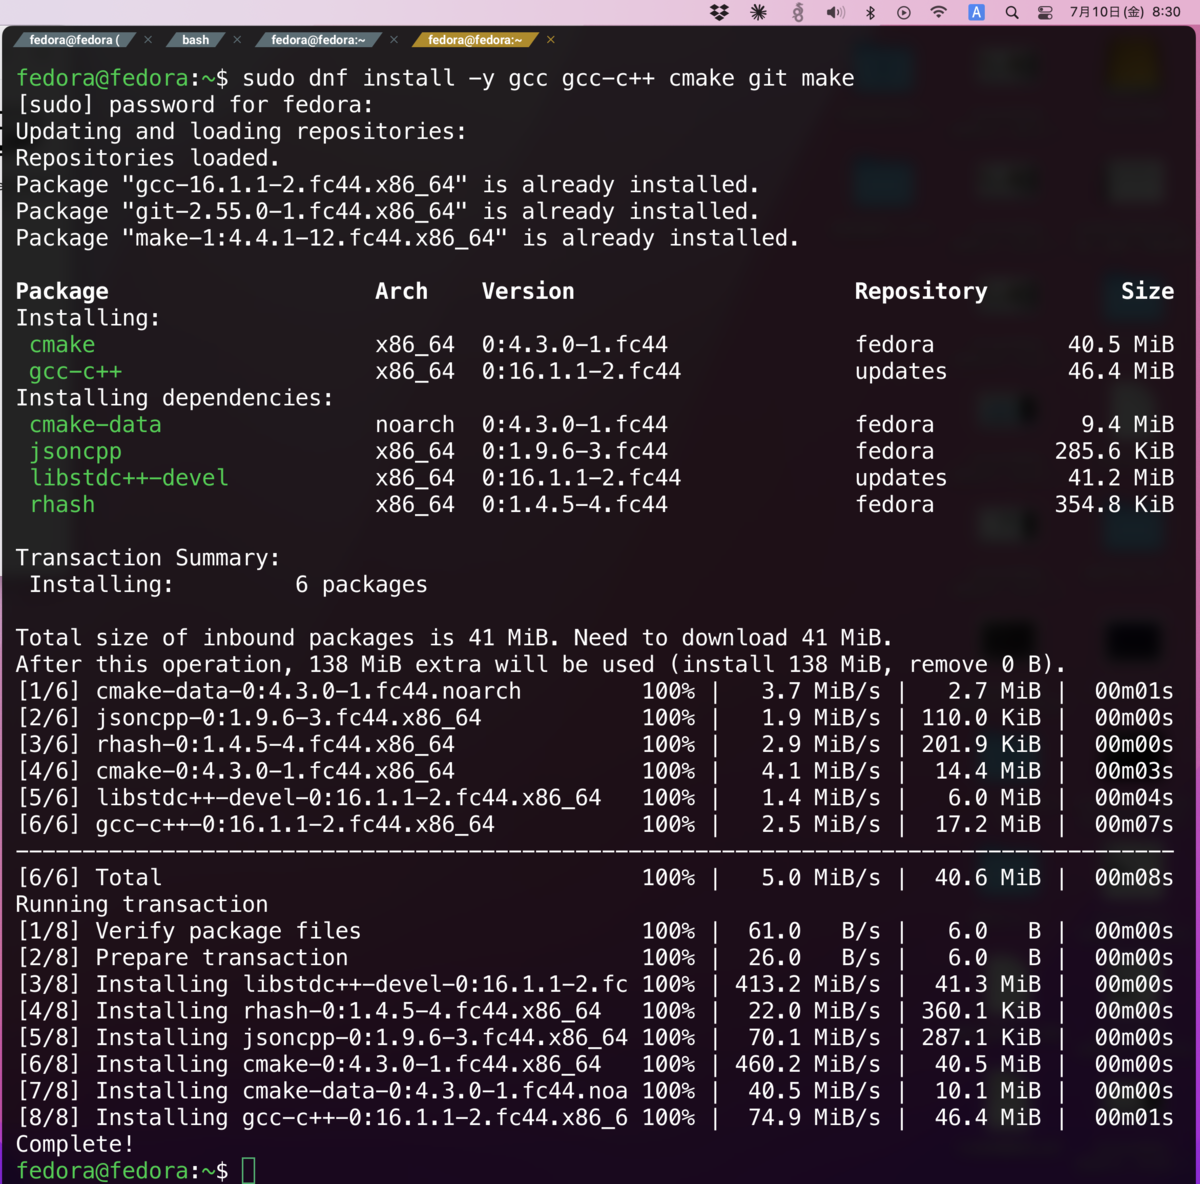This screenshot has width=1200, height=1184.
Task: Click the '[1/6] cmake-data' download line
Action: pyautogui.click(x=595, y=691)
